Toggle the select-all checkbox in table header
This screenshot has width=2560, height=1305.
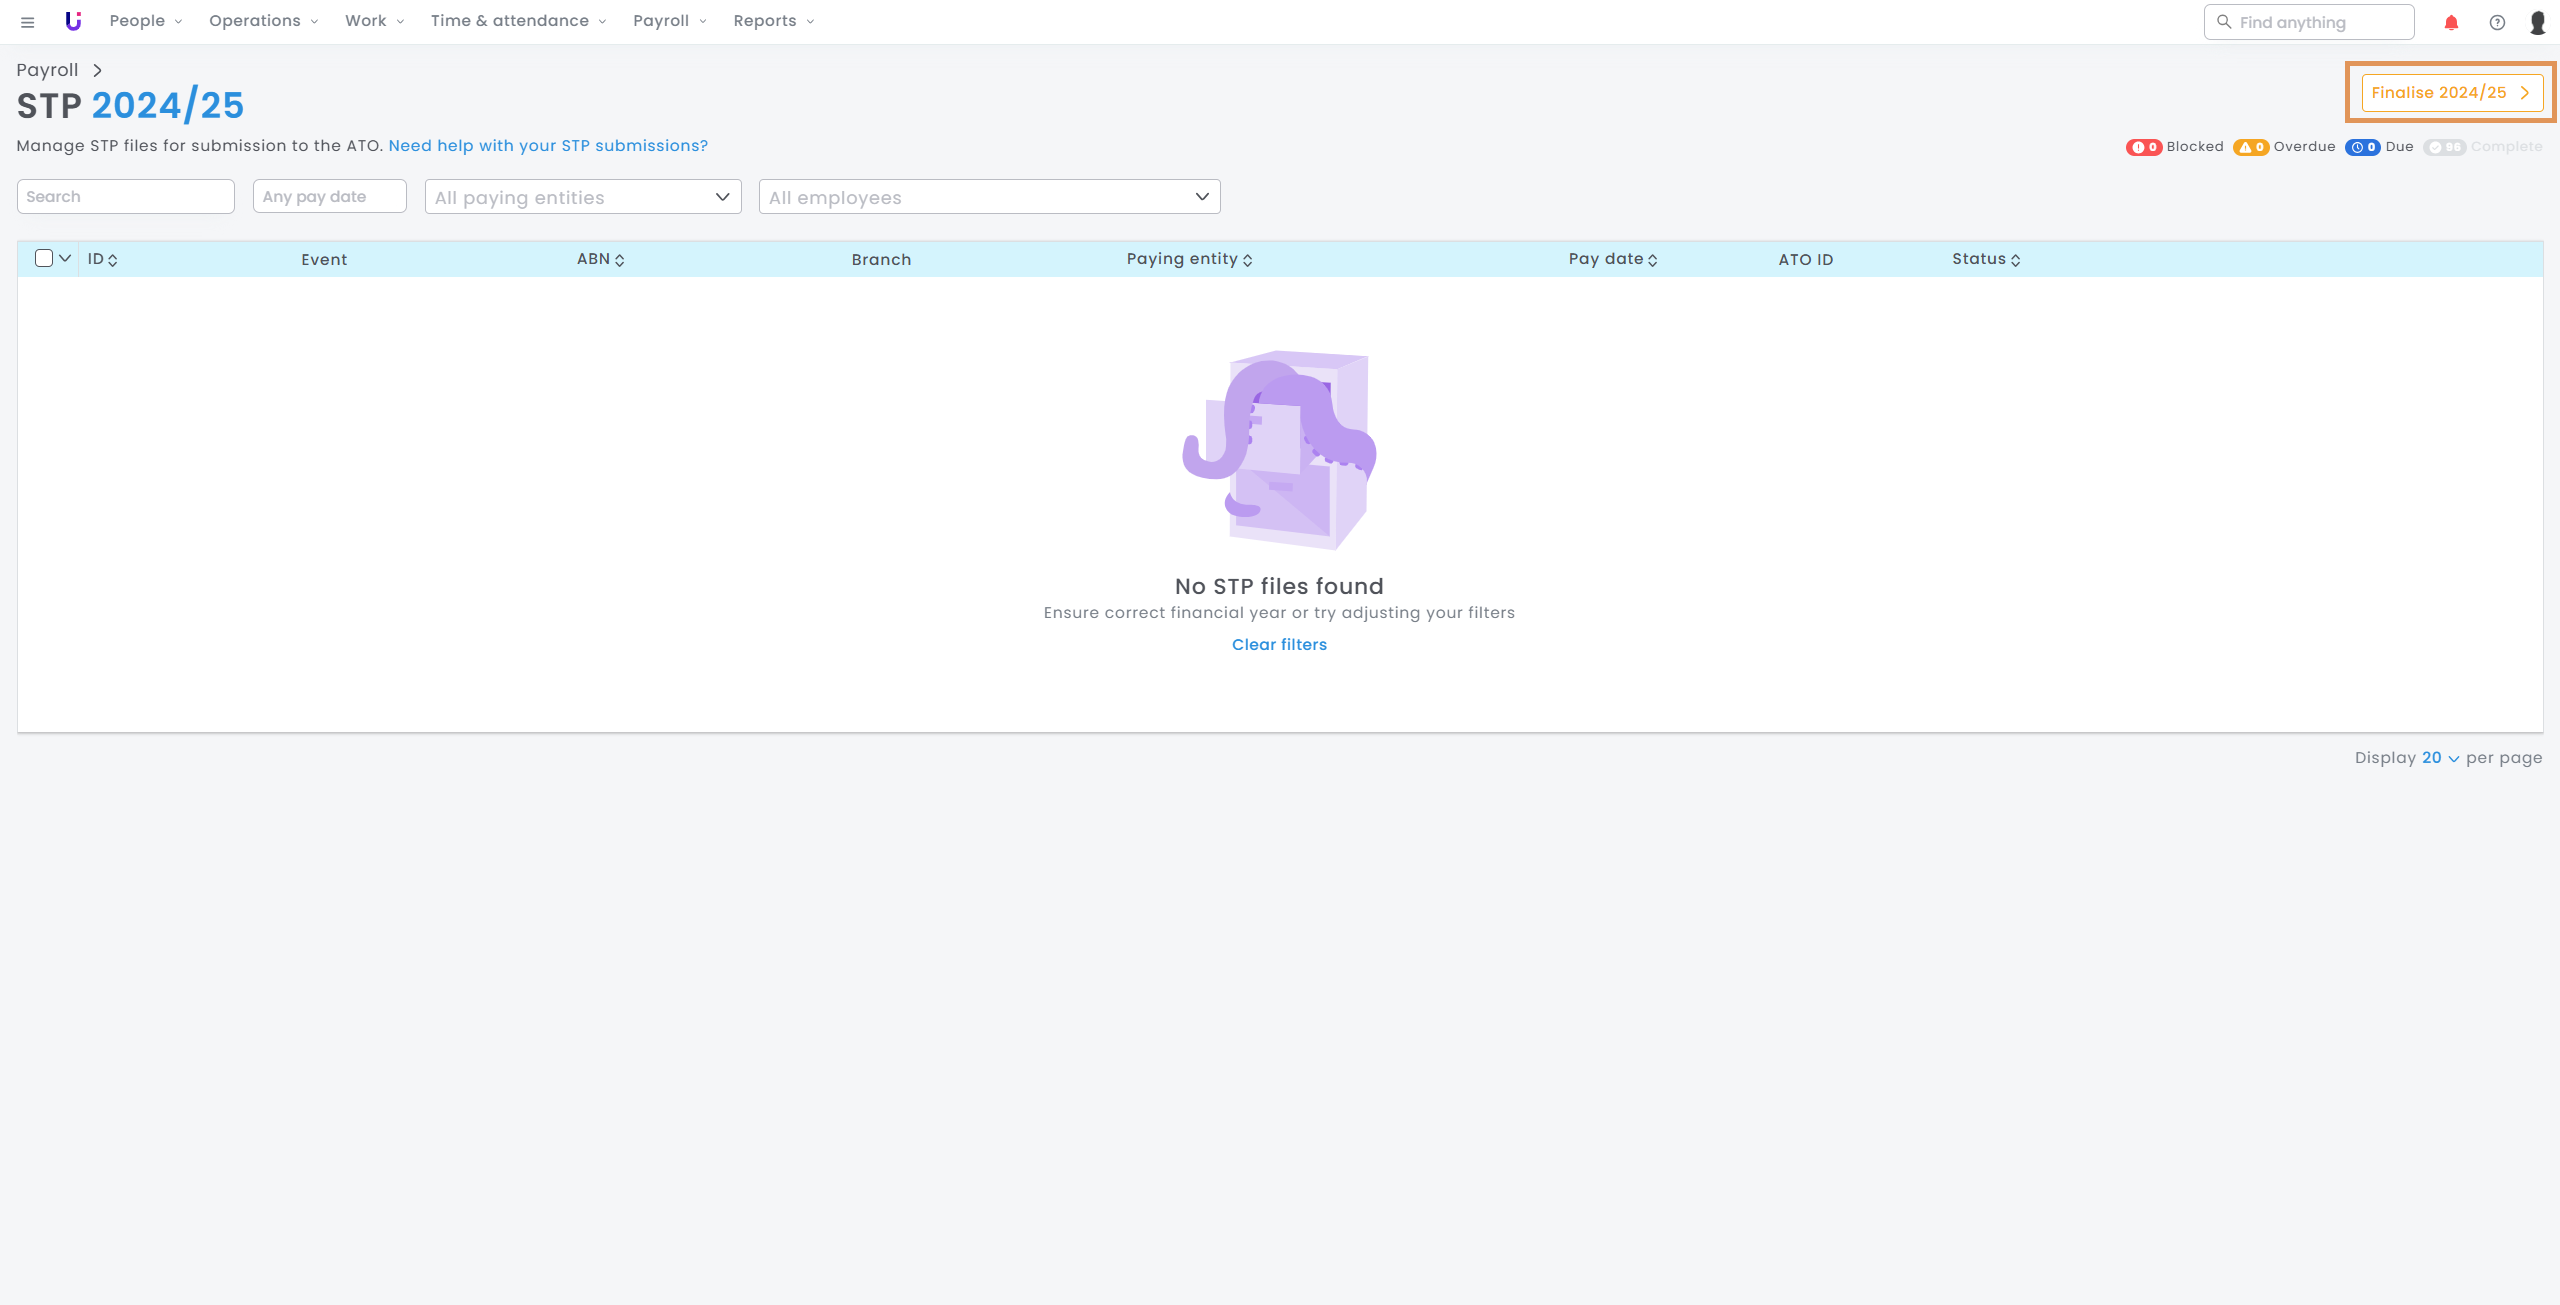tap(44, 258)
